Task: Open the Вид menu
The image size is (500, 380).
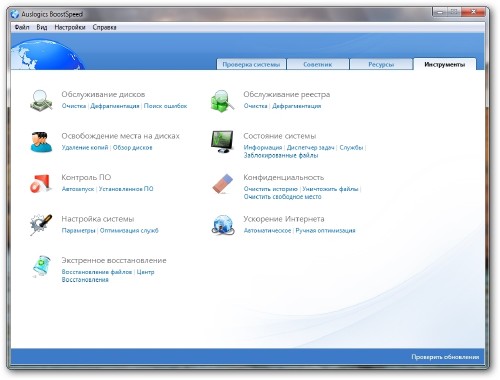Action: coord(42,27)
